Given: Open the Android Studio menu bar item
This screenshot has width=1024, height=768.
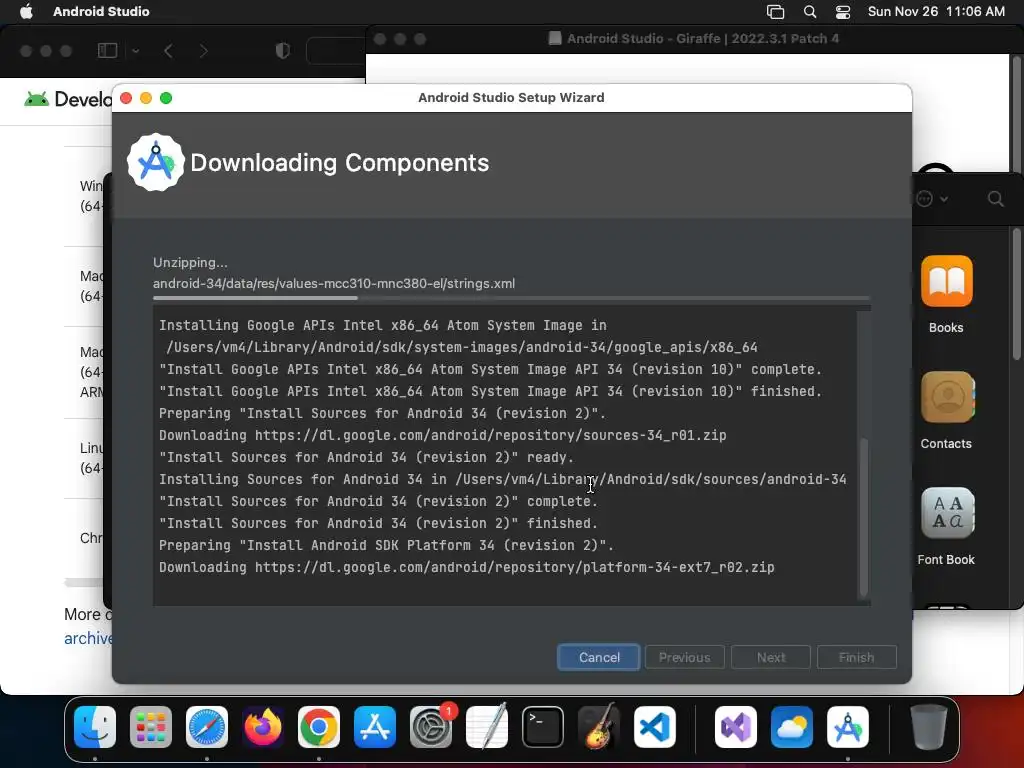Looking at the screenshot, I should 101,12.
